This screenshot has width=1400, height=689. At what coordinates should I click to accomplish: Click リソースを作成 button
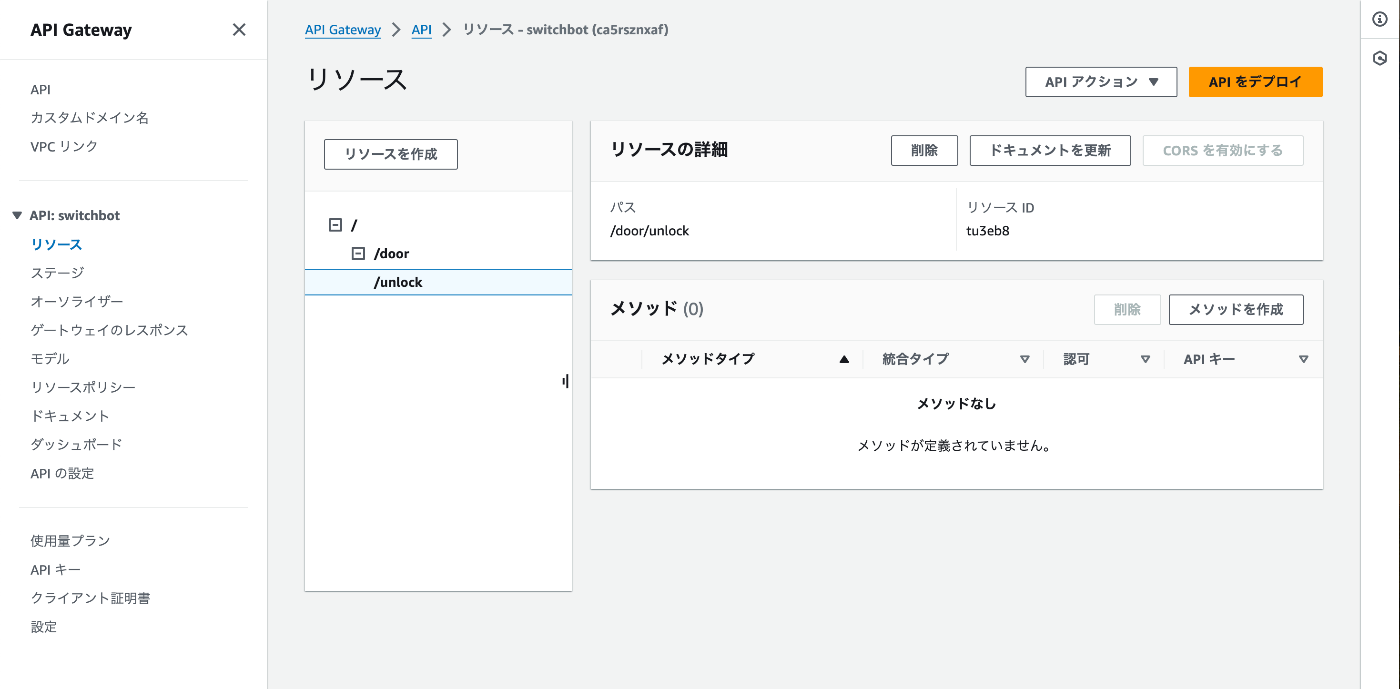pos(391,154)
